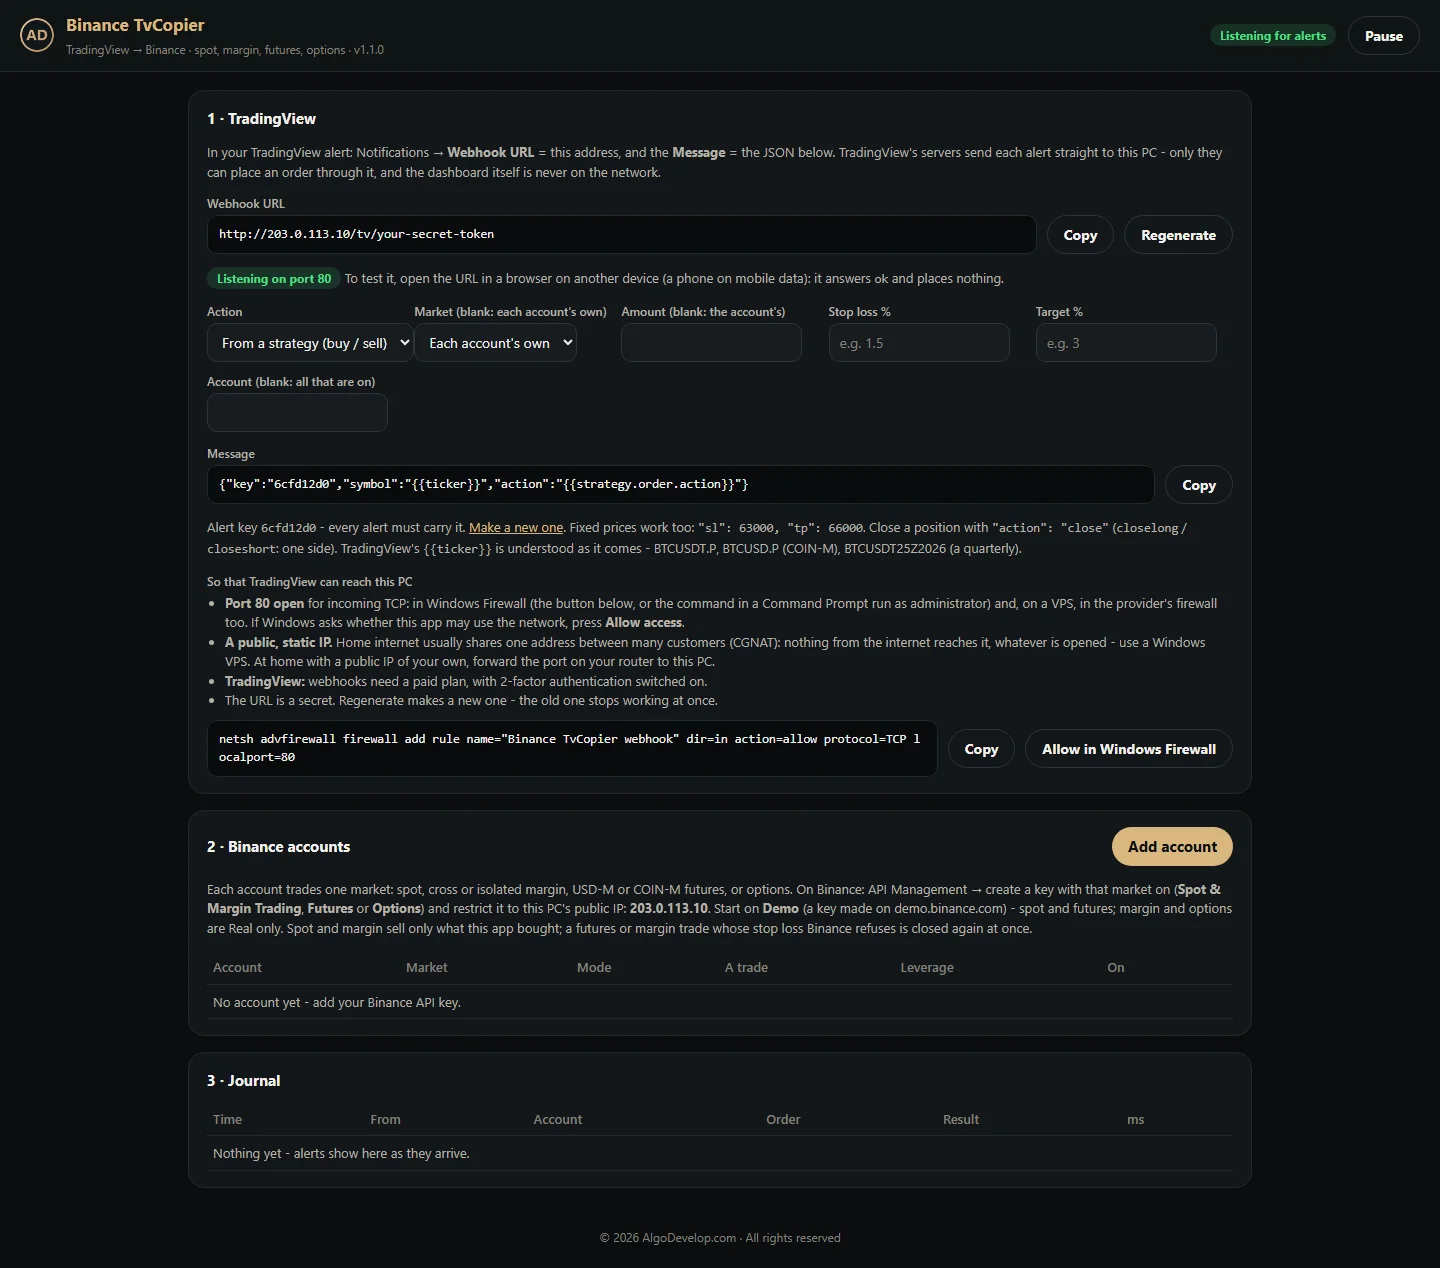Click the 'On' column header
The height and width of the screenshot is (1268, 1440).
pos(1116,968)
